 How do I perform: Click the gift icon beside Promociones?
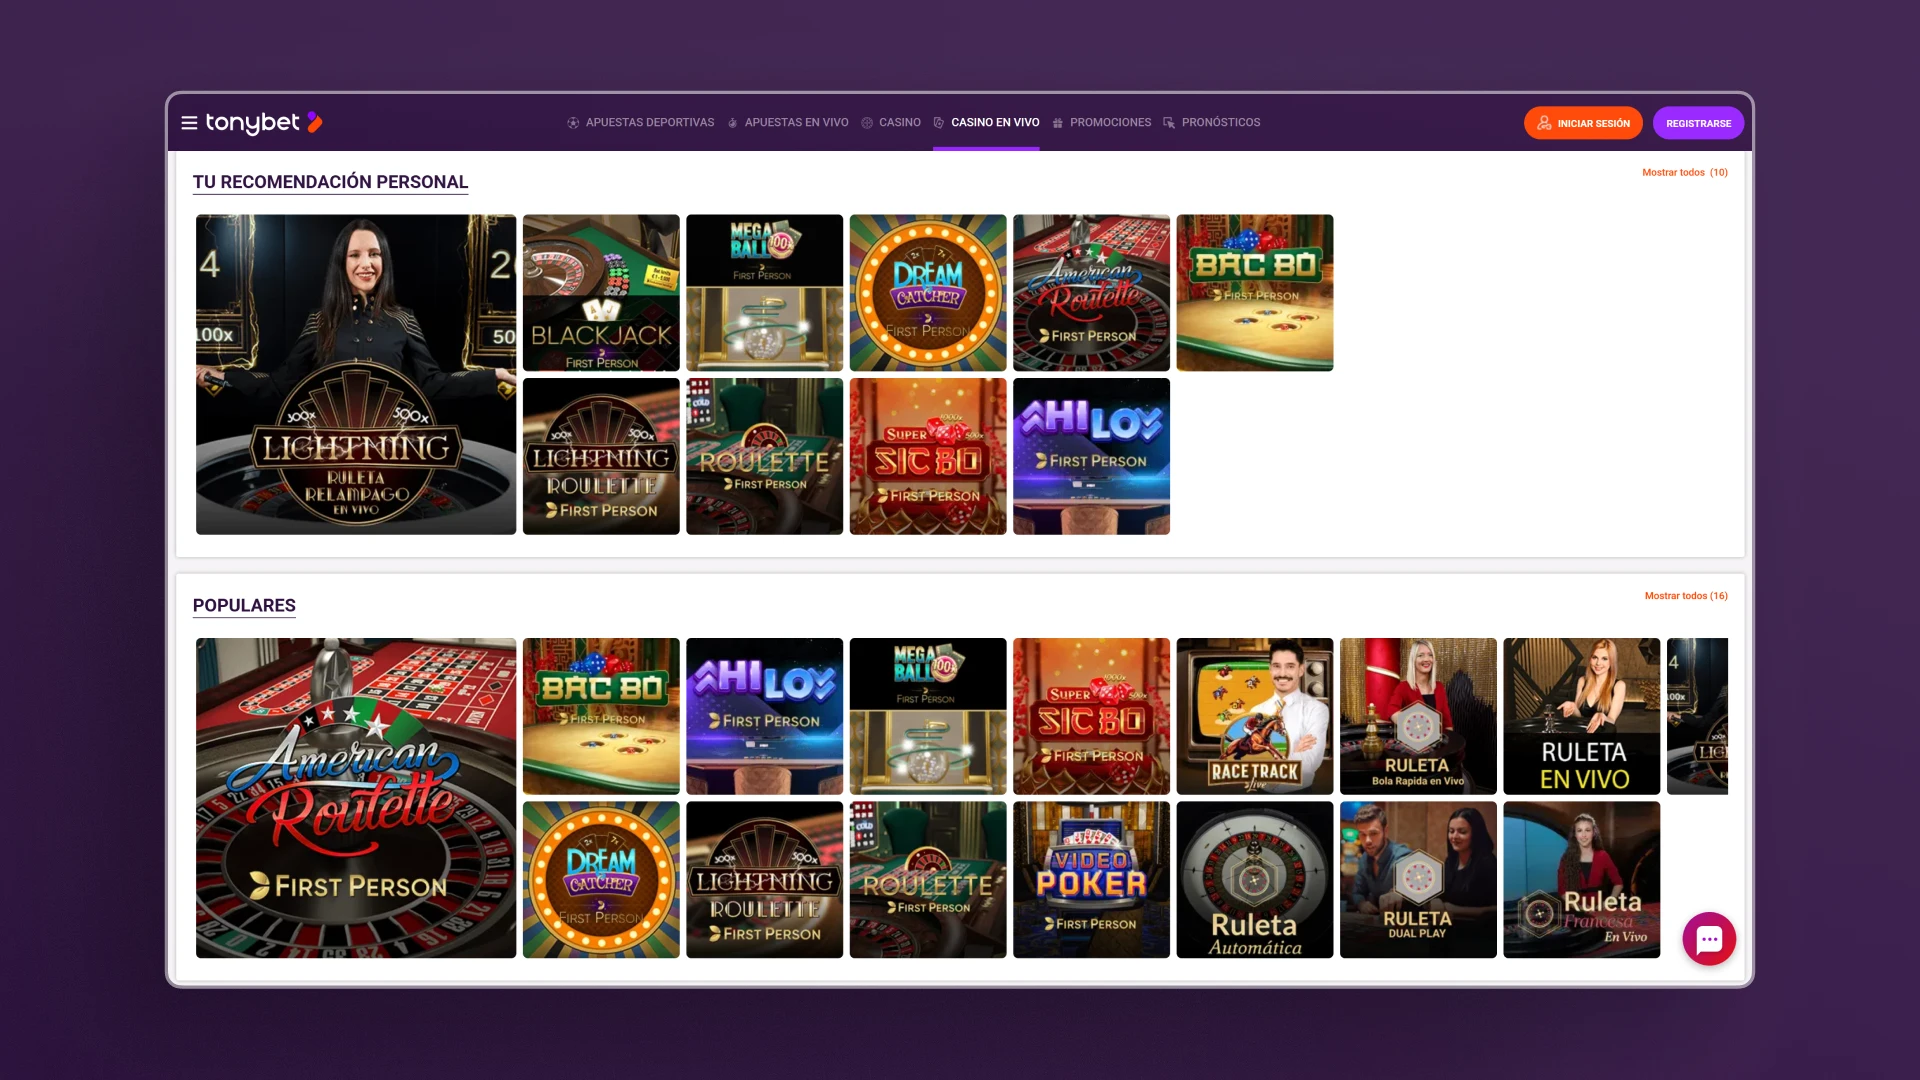point(1058,123)
